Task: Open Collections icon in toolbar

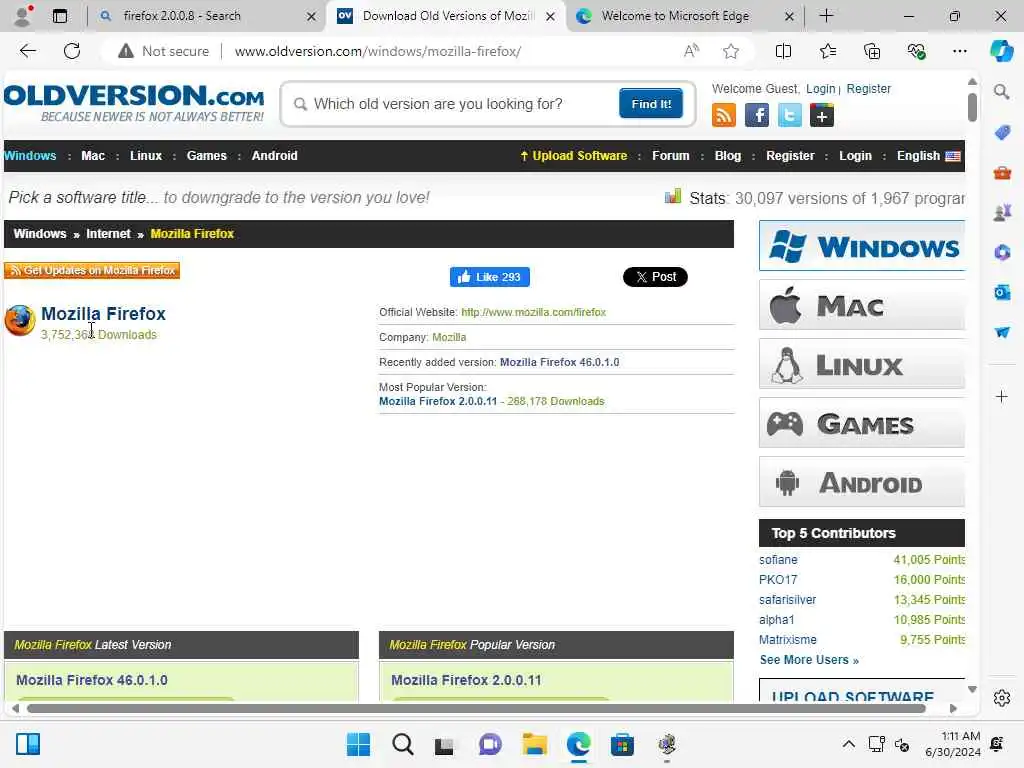Action: 872,51
